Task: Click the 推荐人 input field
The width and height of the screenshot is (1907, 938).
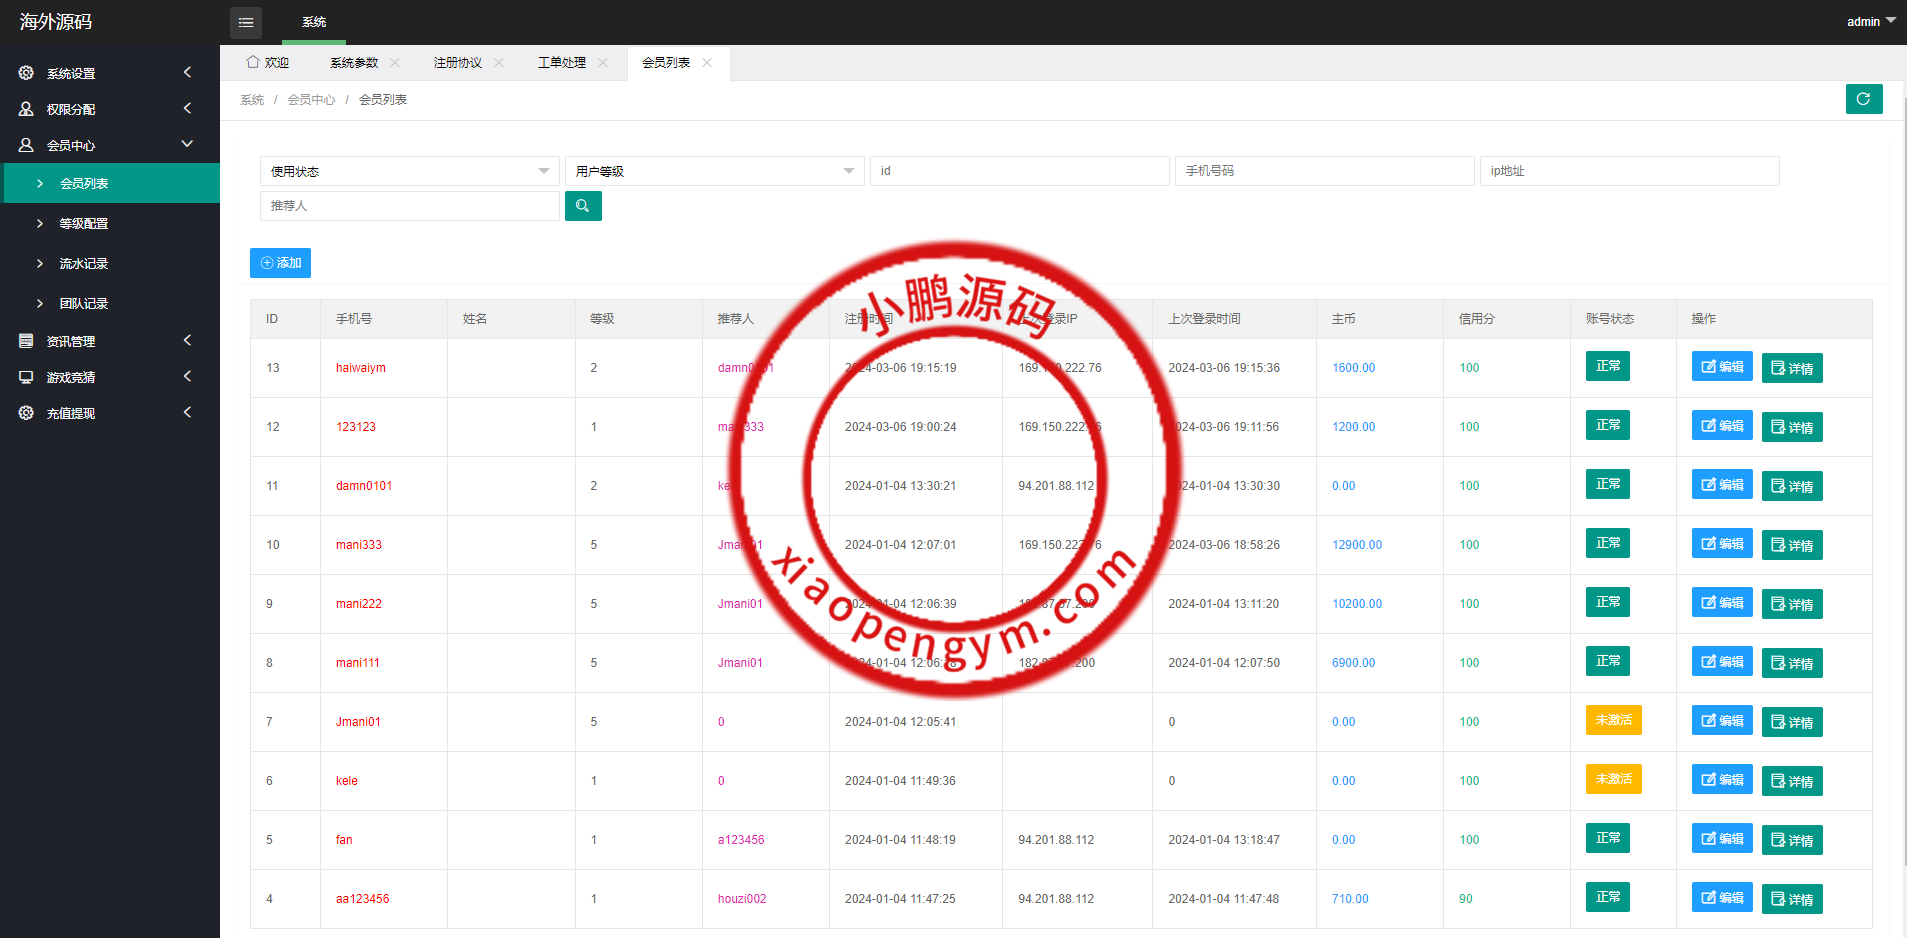Action: tap(410, 206)
